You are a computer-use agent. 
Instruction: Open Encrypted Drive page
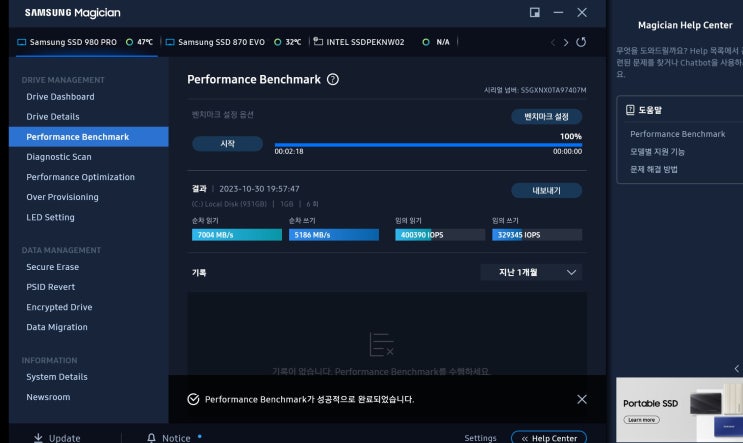59,307
